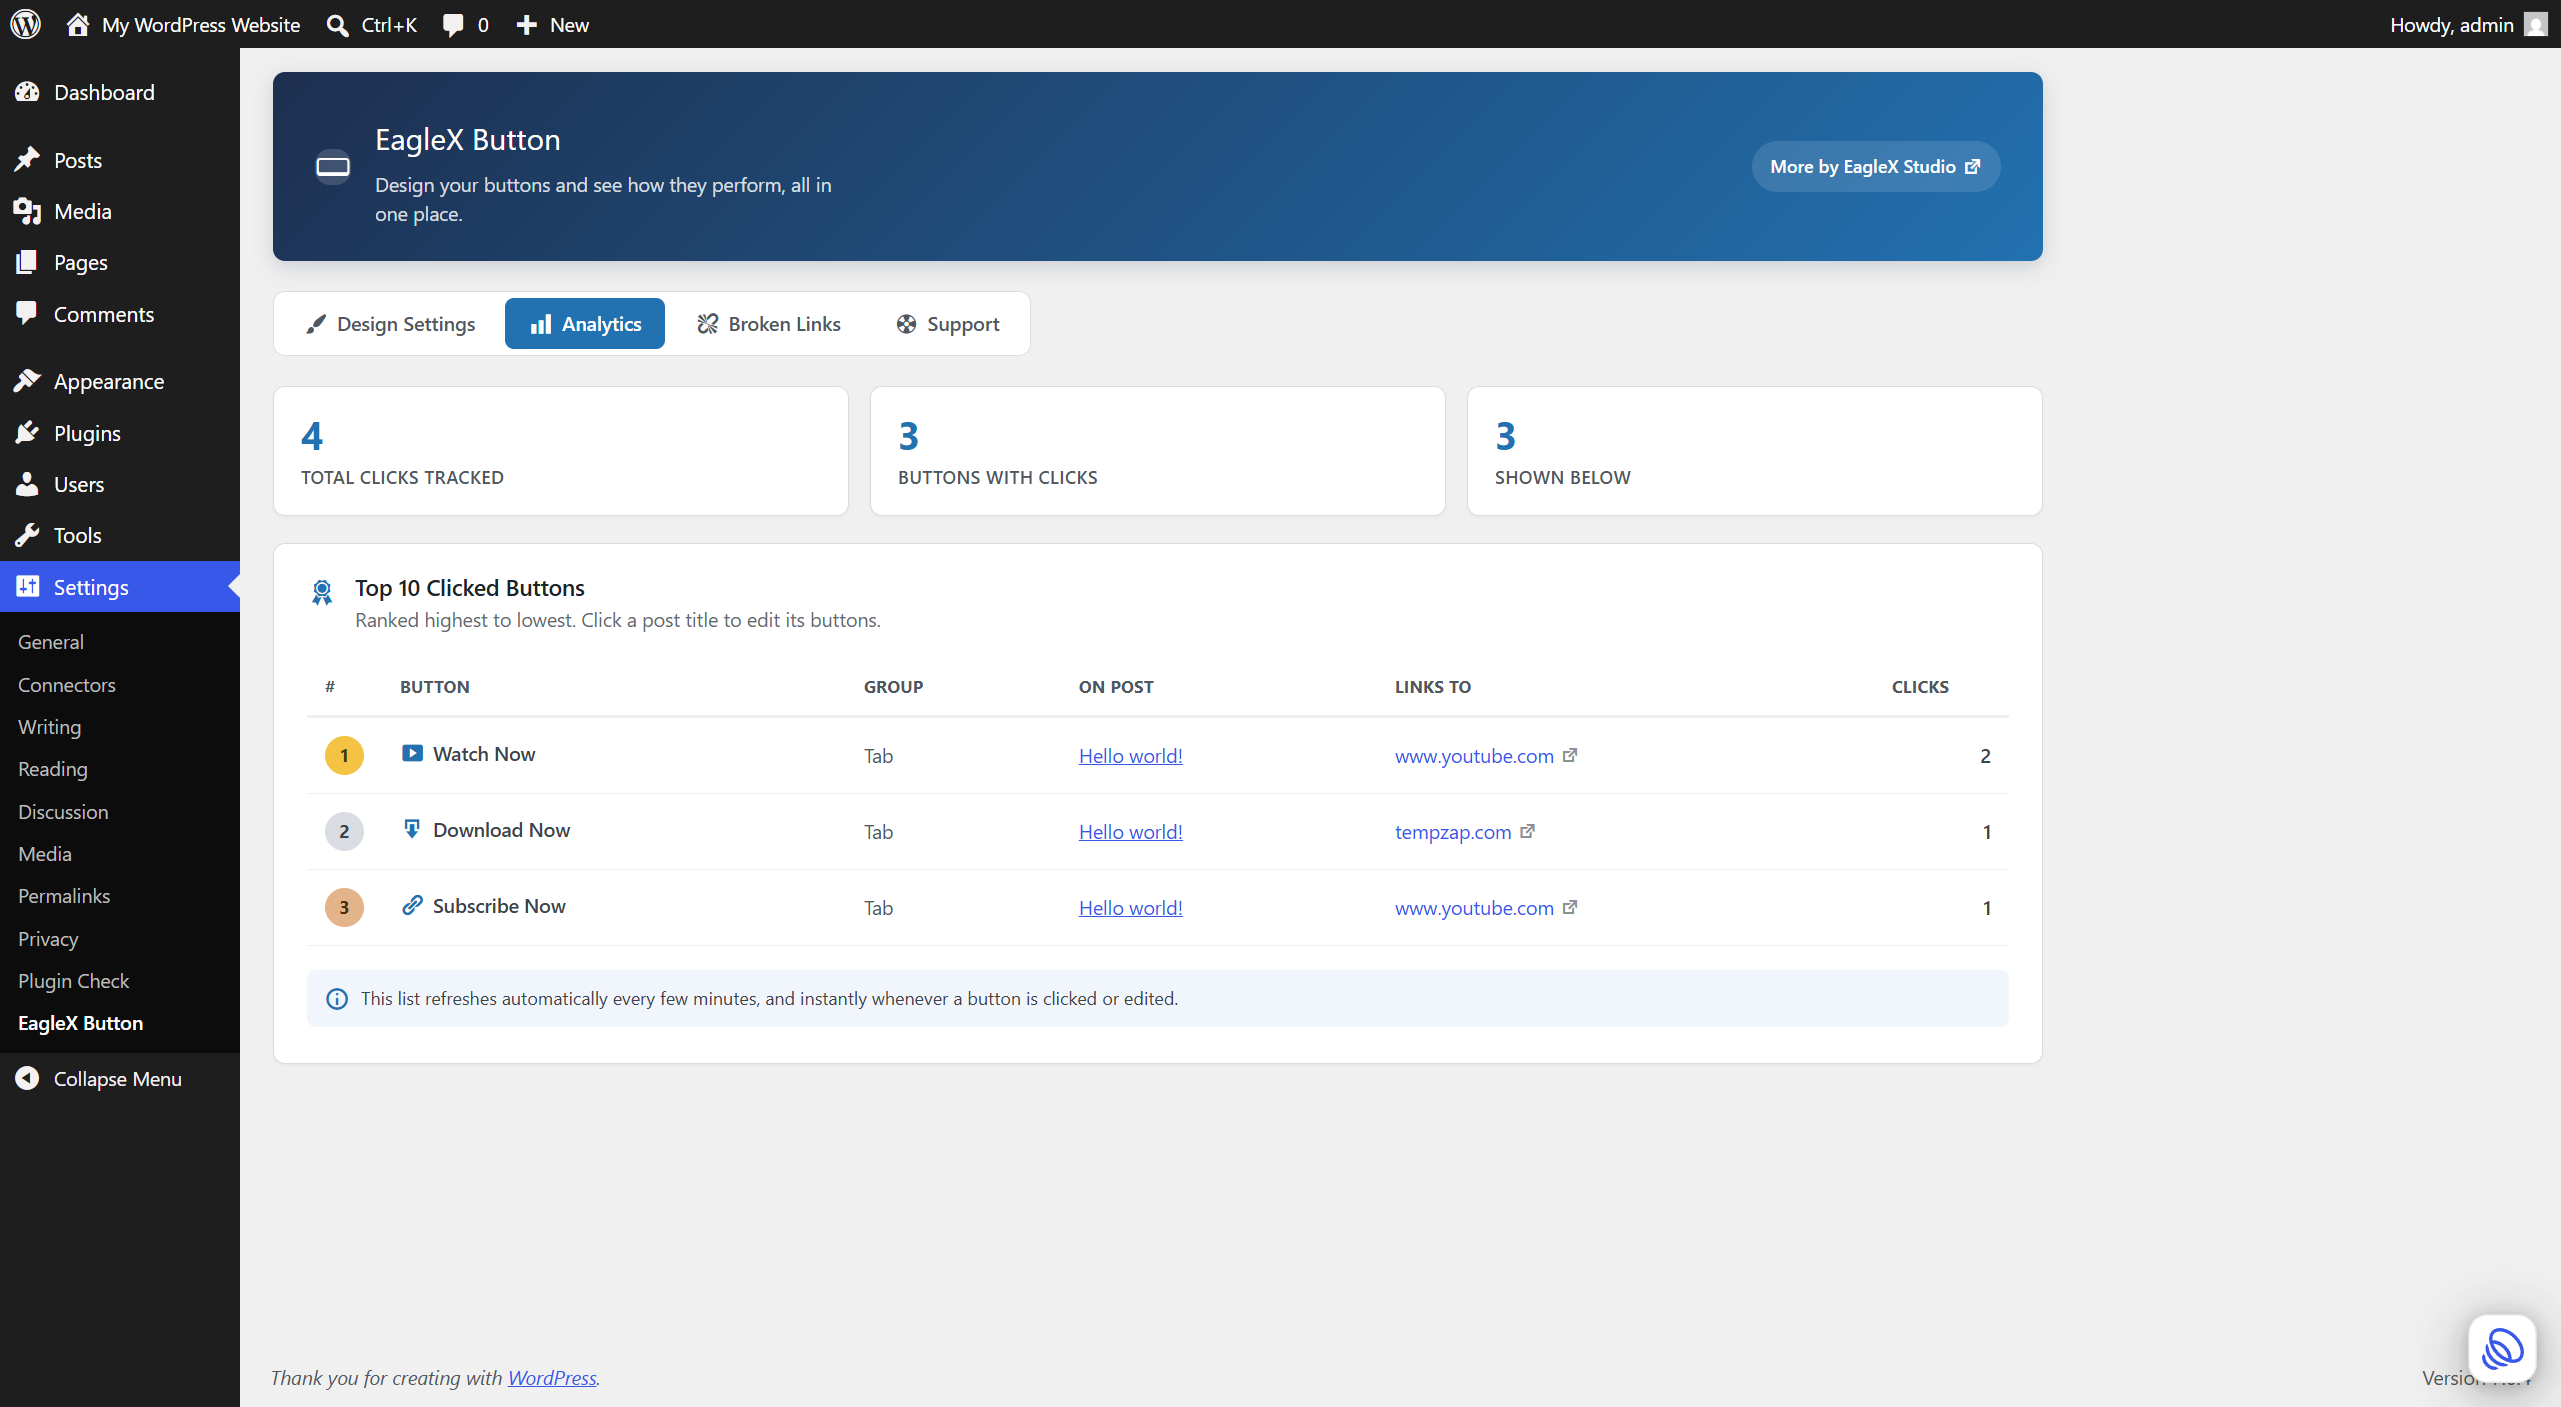Click the Total Clicks Tracked card
This screenshot has width=2561, height=1407.
pos(561,451)
